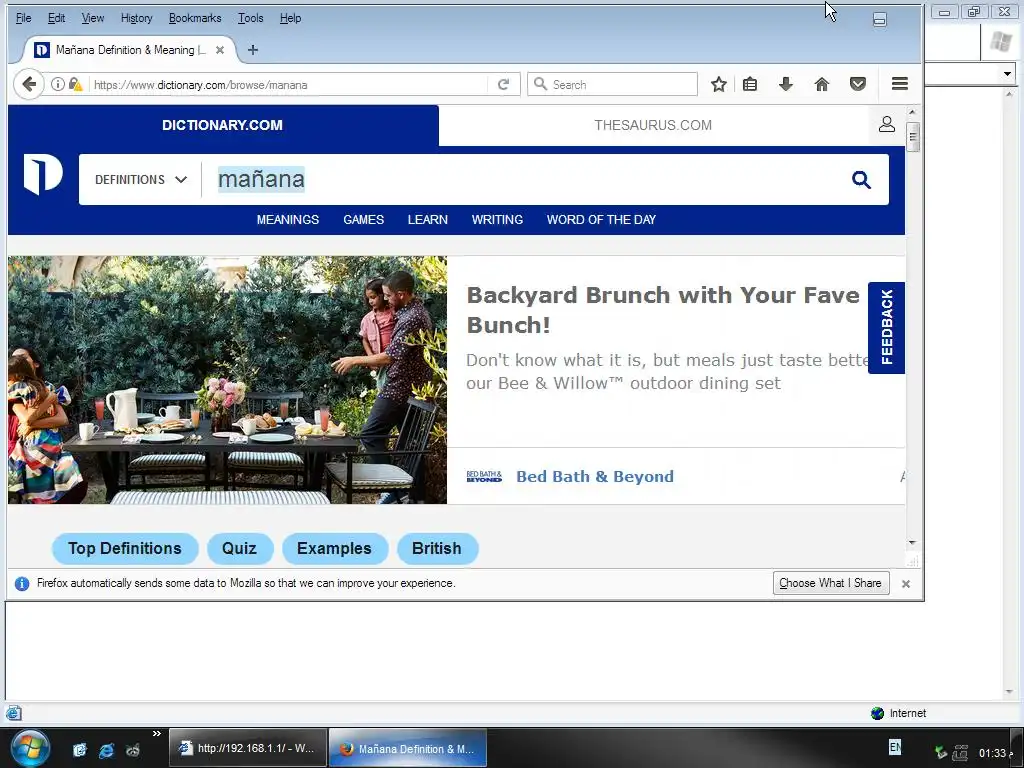Dismiss the Firefox data notification bar
1024x768 pixels.
click(x=906, y=584)
